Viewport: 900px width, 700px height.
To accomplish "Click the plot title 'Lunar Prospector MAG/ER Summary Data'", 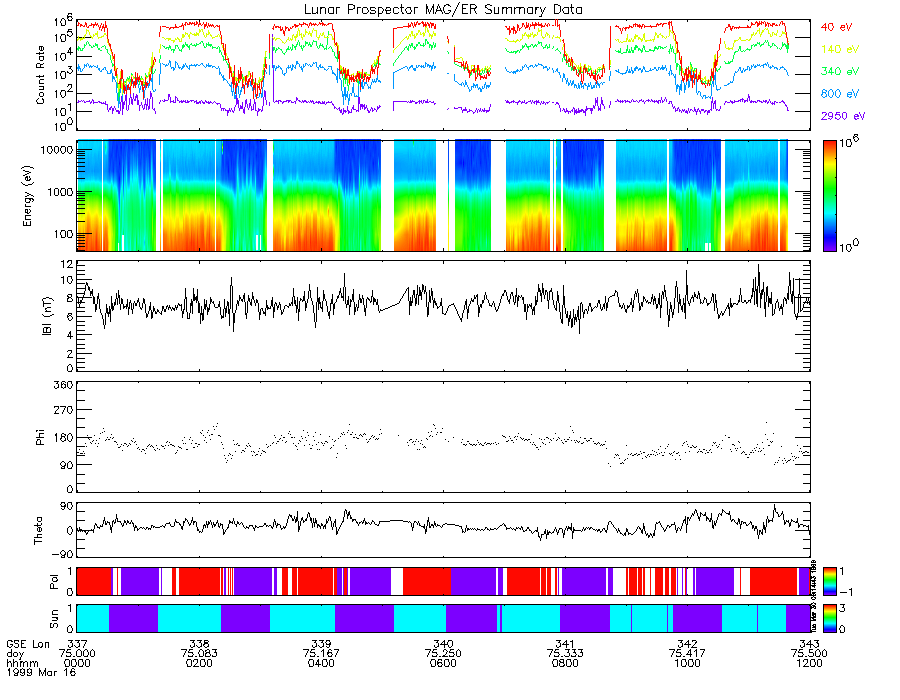I will [443, 10].
